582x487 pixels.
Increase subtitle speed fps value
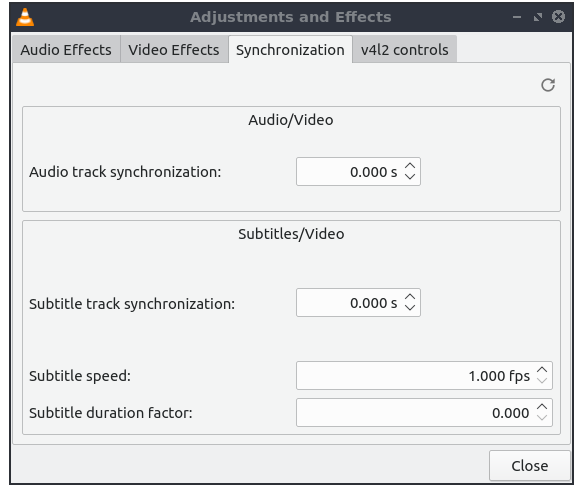(542, 370)
